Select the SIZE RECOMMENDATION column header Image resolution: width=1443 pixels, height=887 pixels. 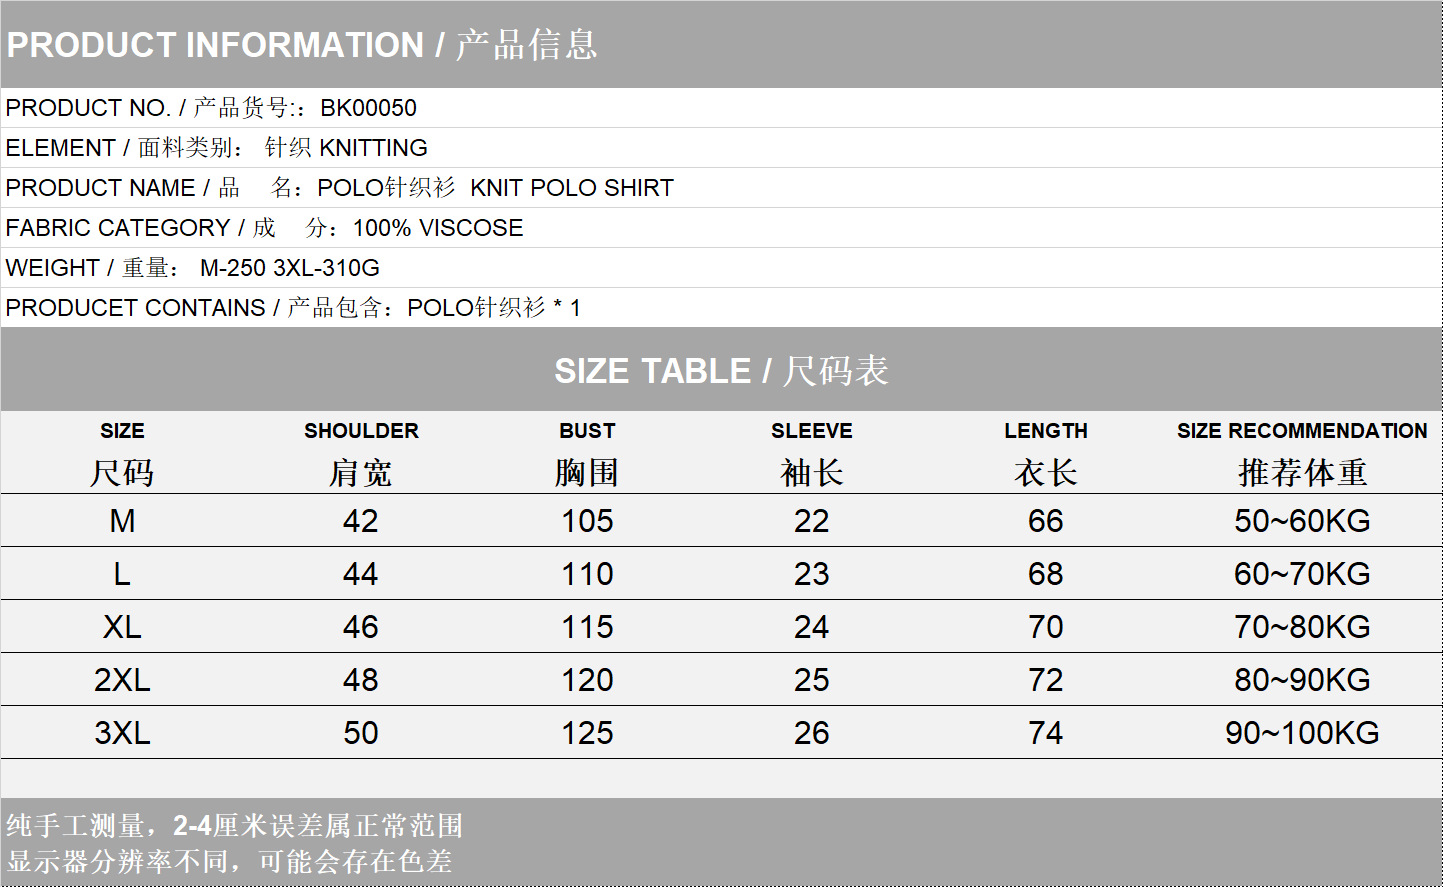click(1301, 431)
